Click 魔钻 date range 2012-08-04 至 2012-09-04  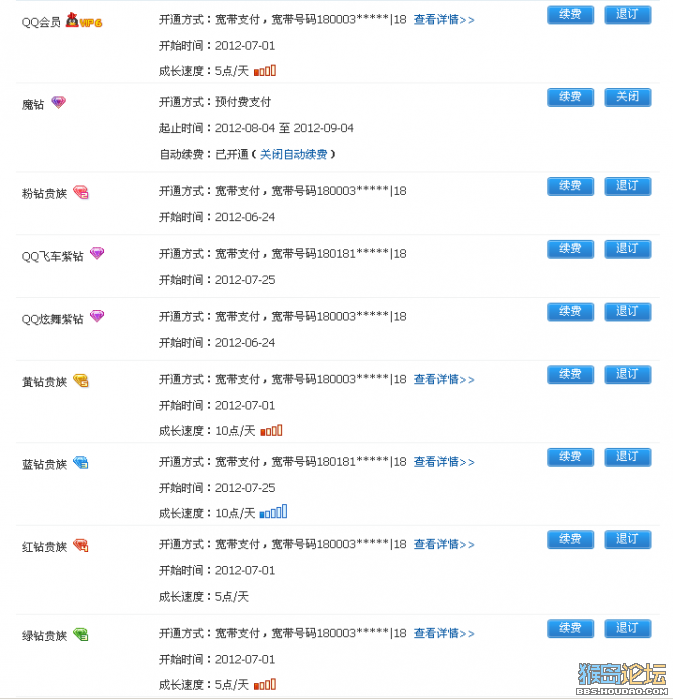pyautogui.click(x=284, y=128)
